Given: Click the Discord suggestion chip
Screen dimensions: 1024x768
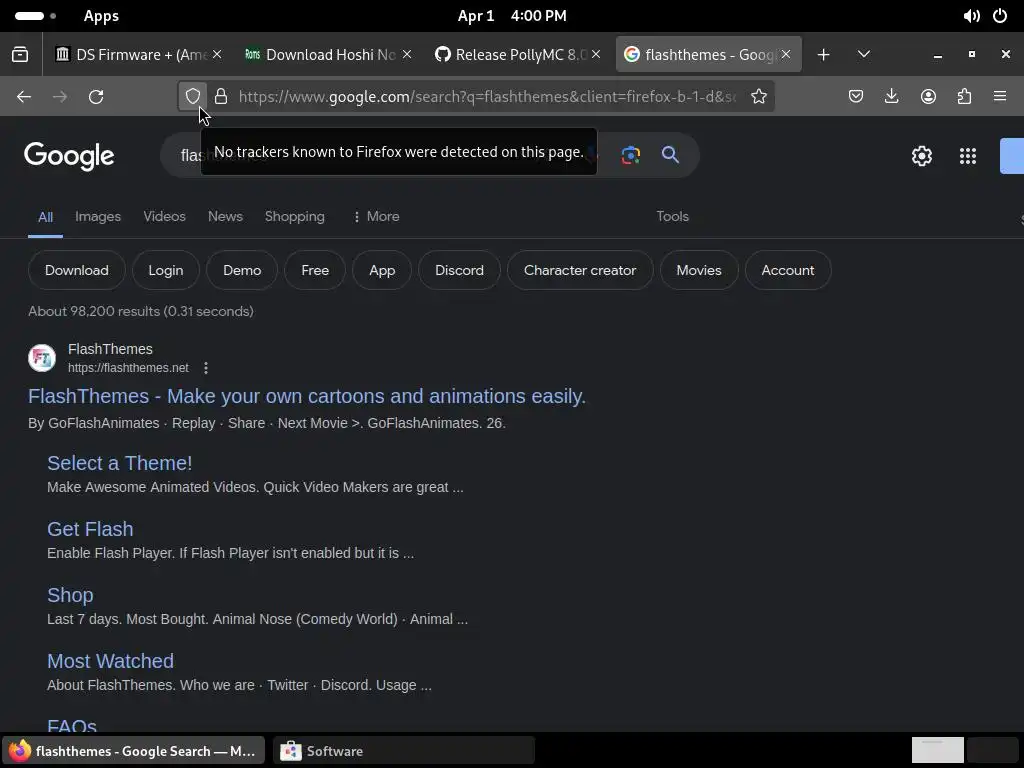Looking at the screenshot, I should pos(459,270).
